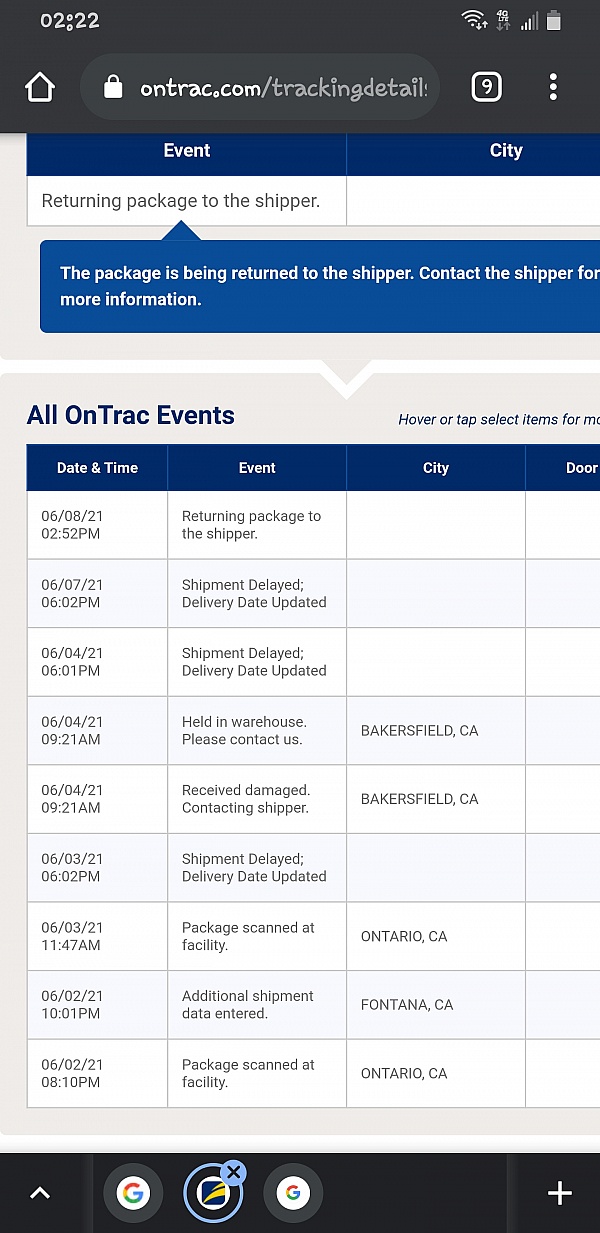Tap the 'City' column header

pyautogui.click(x=436, y=467)
